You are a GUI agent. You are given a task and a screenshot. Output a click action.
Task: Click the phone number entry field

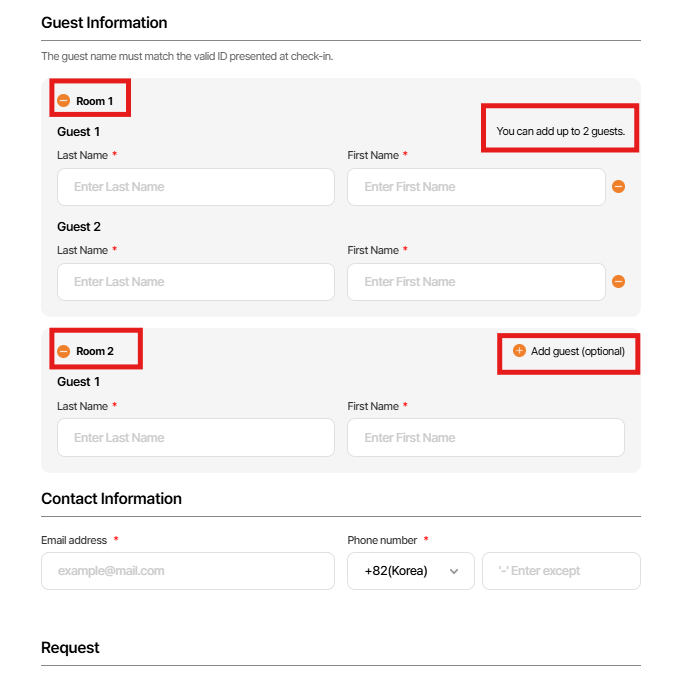(x=561, y=571)
